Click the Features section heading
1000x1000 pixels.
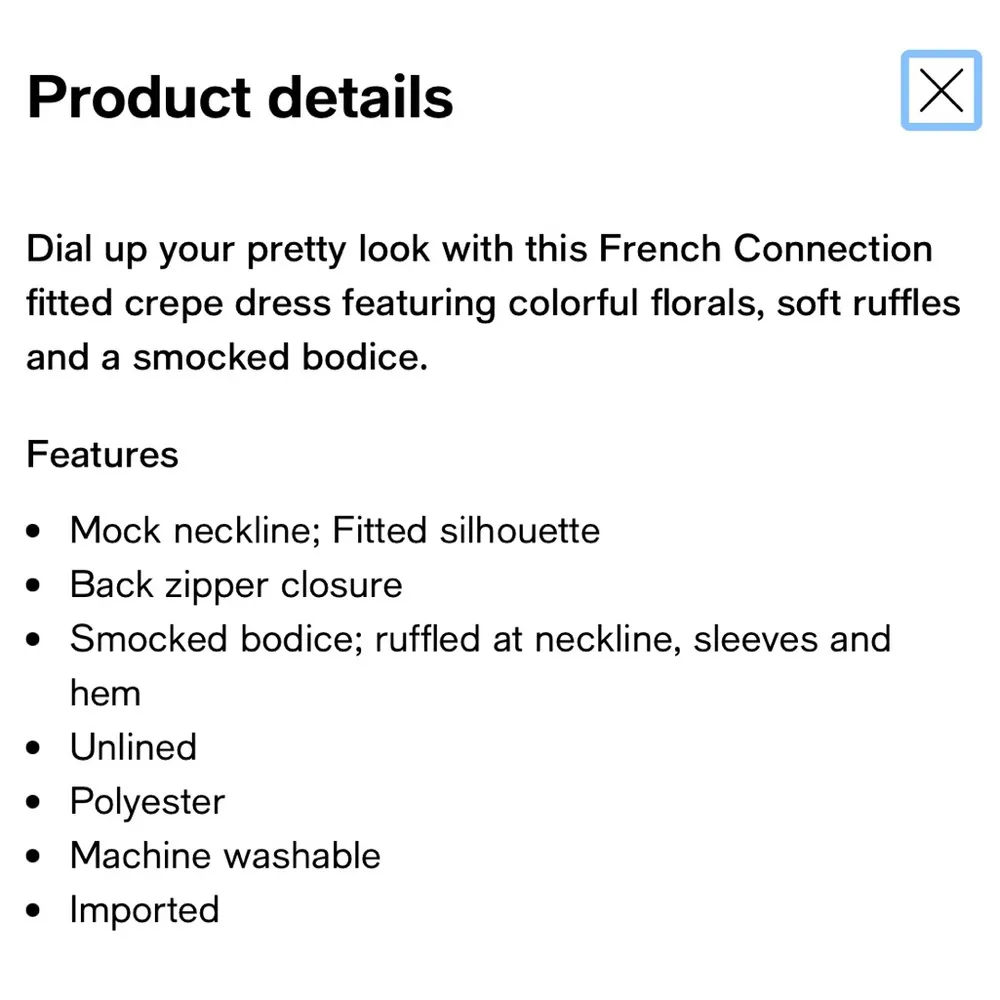point(102,455)
